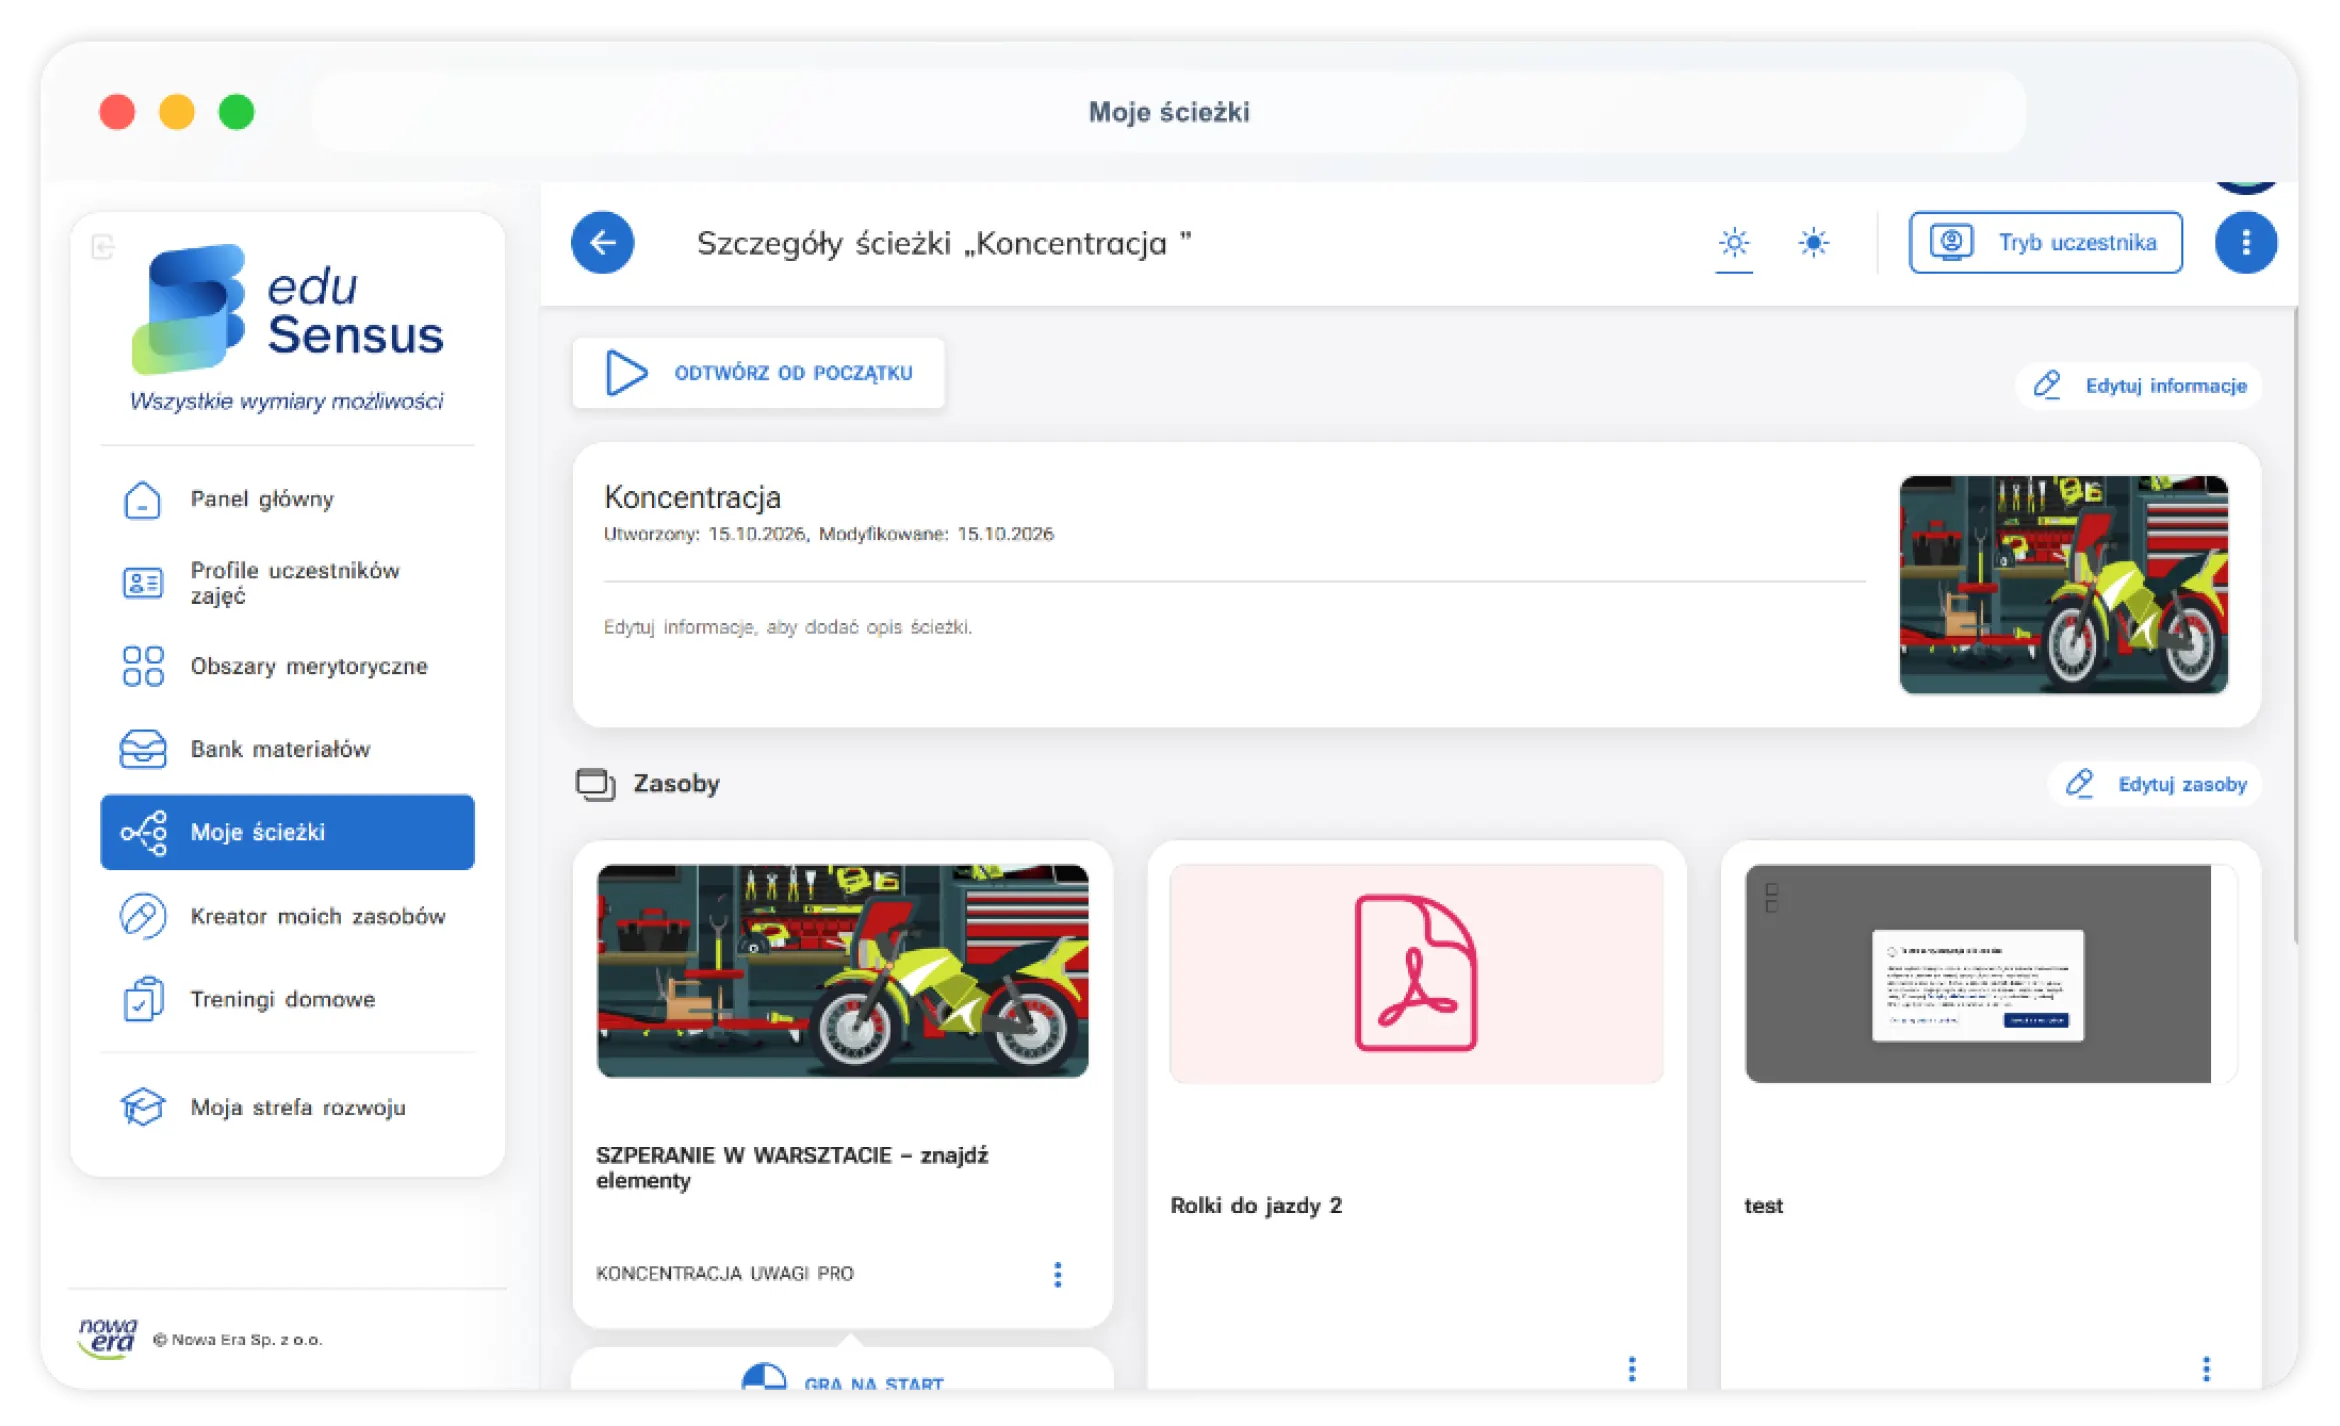Open Panel główny home icon
The width and height of the screenshot is (2340, 1426).
click(x=142, y=499)
